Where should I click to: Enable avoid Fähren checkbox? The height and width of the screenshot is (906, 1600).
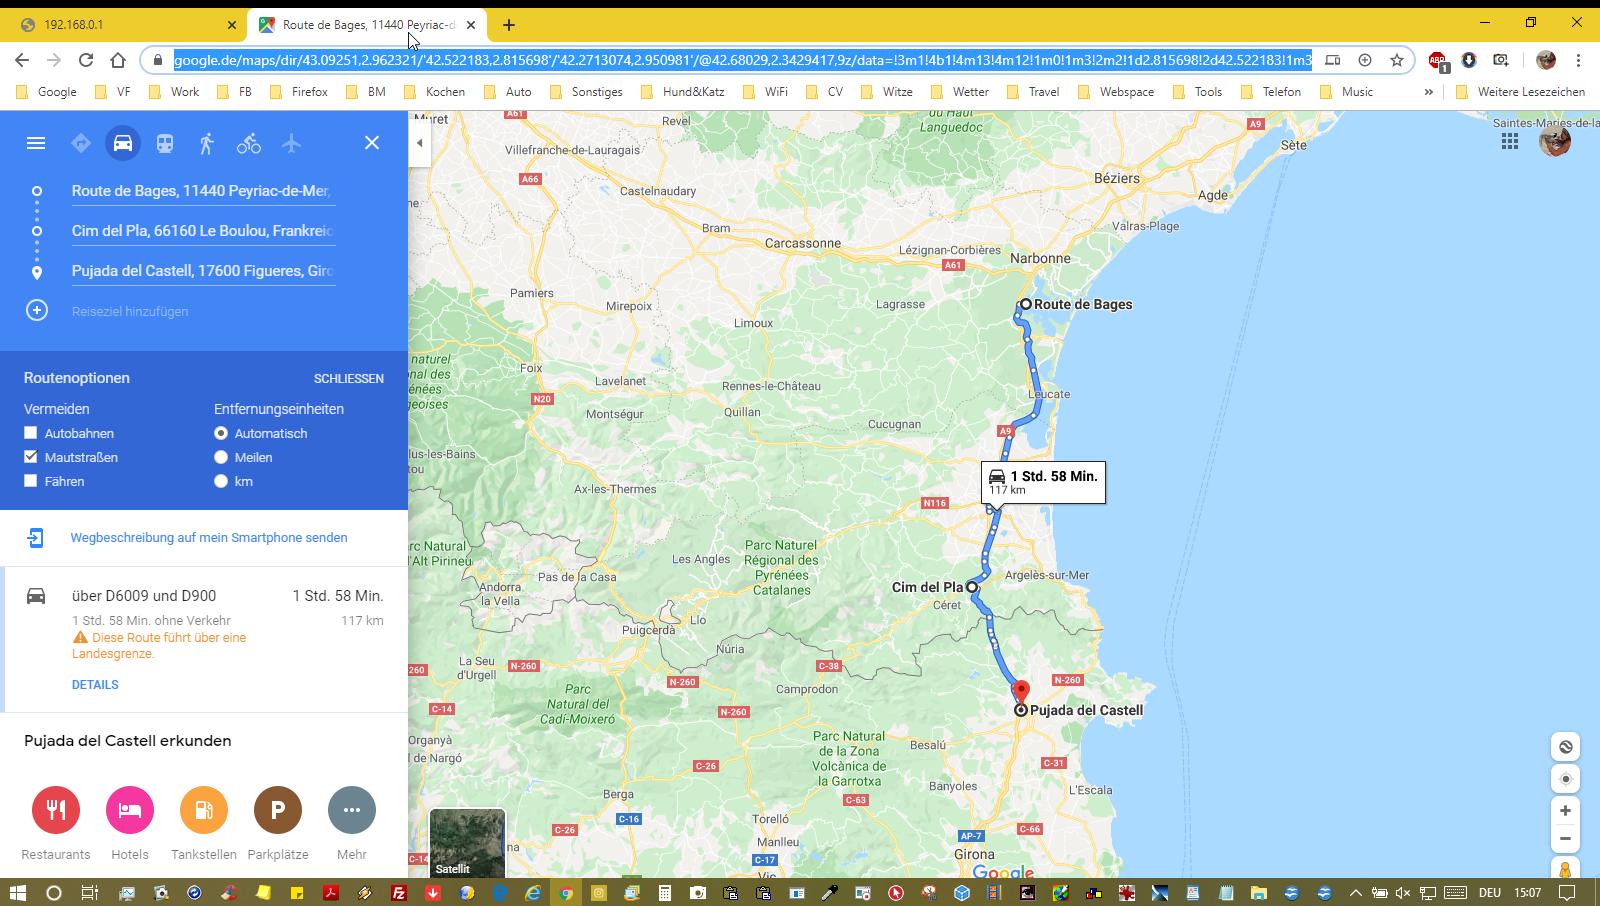[x=31, y=481]
